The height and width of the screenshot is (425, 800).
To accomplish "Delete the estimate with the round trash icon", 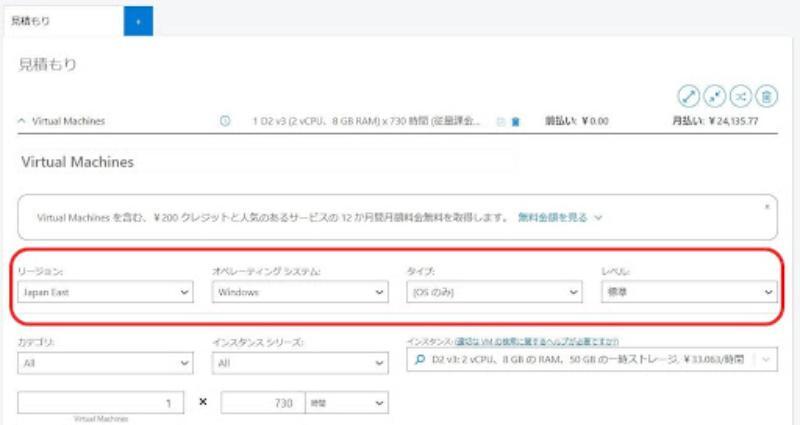I will click(766, 96).
